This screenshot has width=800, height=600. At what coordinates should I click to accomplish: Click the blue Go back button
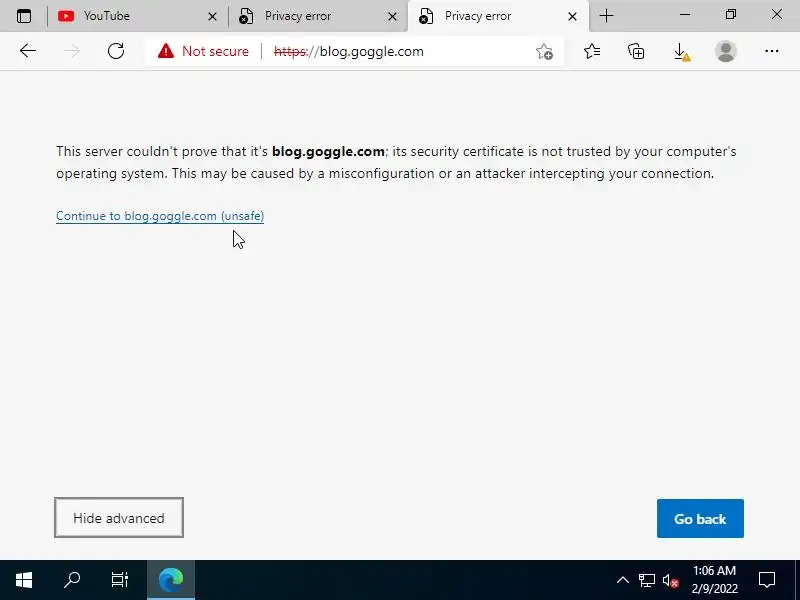[x=700, y=518]
